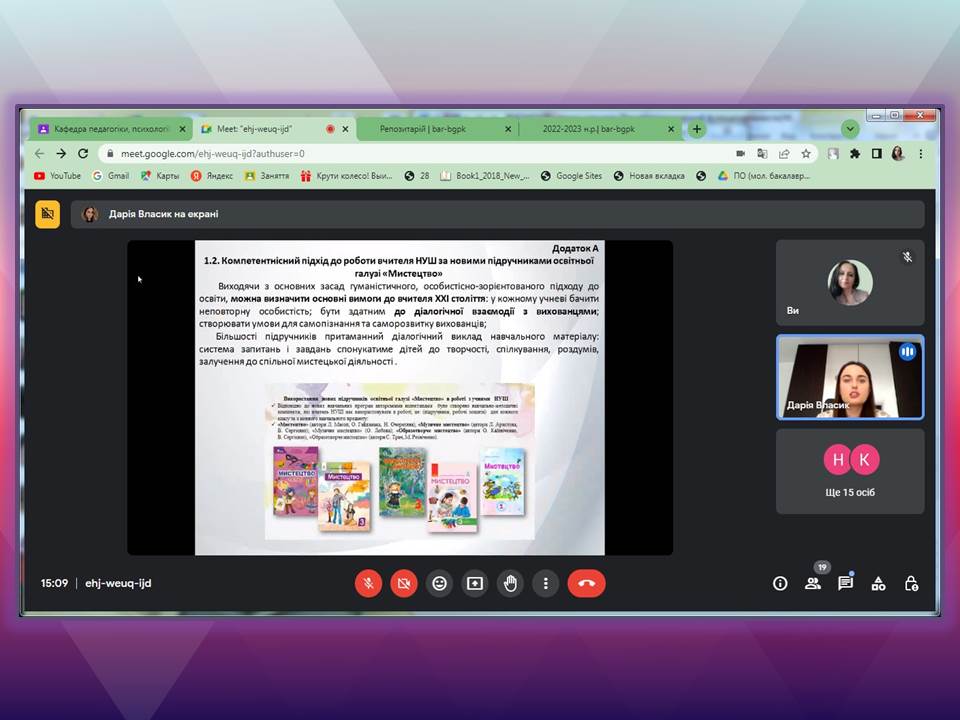The image size is (960, 720).
Task: Open Яндекс bookmark
Action: click(212, 176)
